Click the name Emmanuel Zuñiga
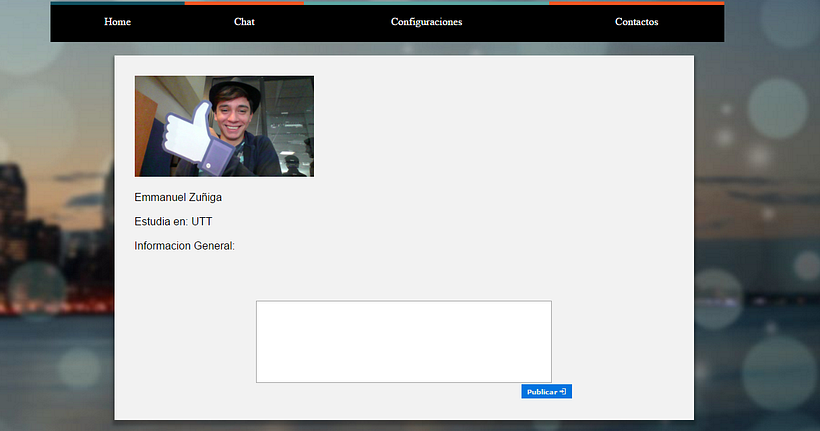This screenshot has height=431, width=820. [x=178, y=197]
